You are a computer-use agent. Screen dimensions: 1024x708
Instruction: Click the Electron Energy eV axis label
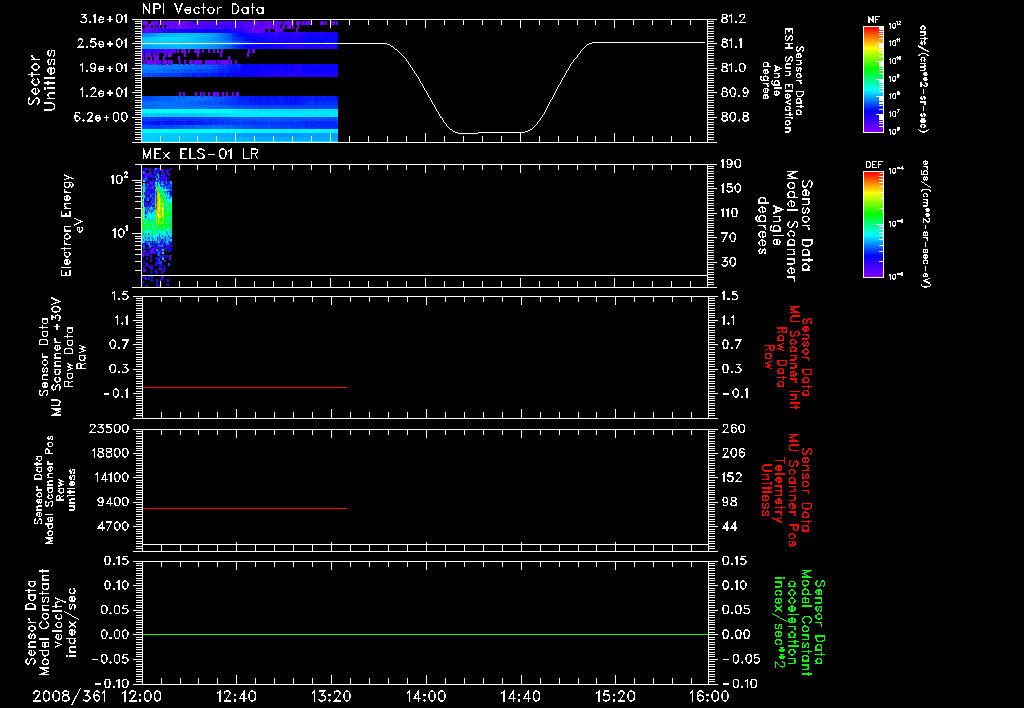tap(71, 225)
